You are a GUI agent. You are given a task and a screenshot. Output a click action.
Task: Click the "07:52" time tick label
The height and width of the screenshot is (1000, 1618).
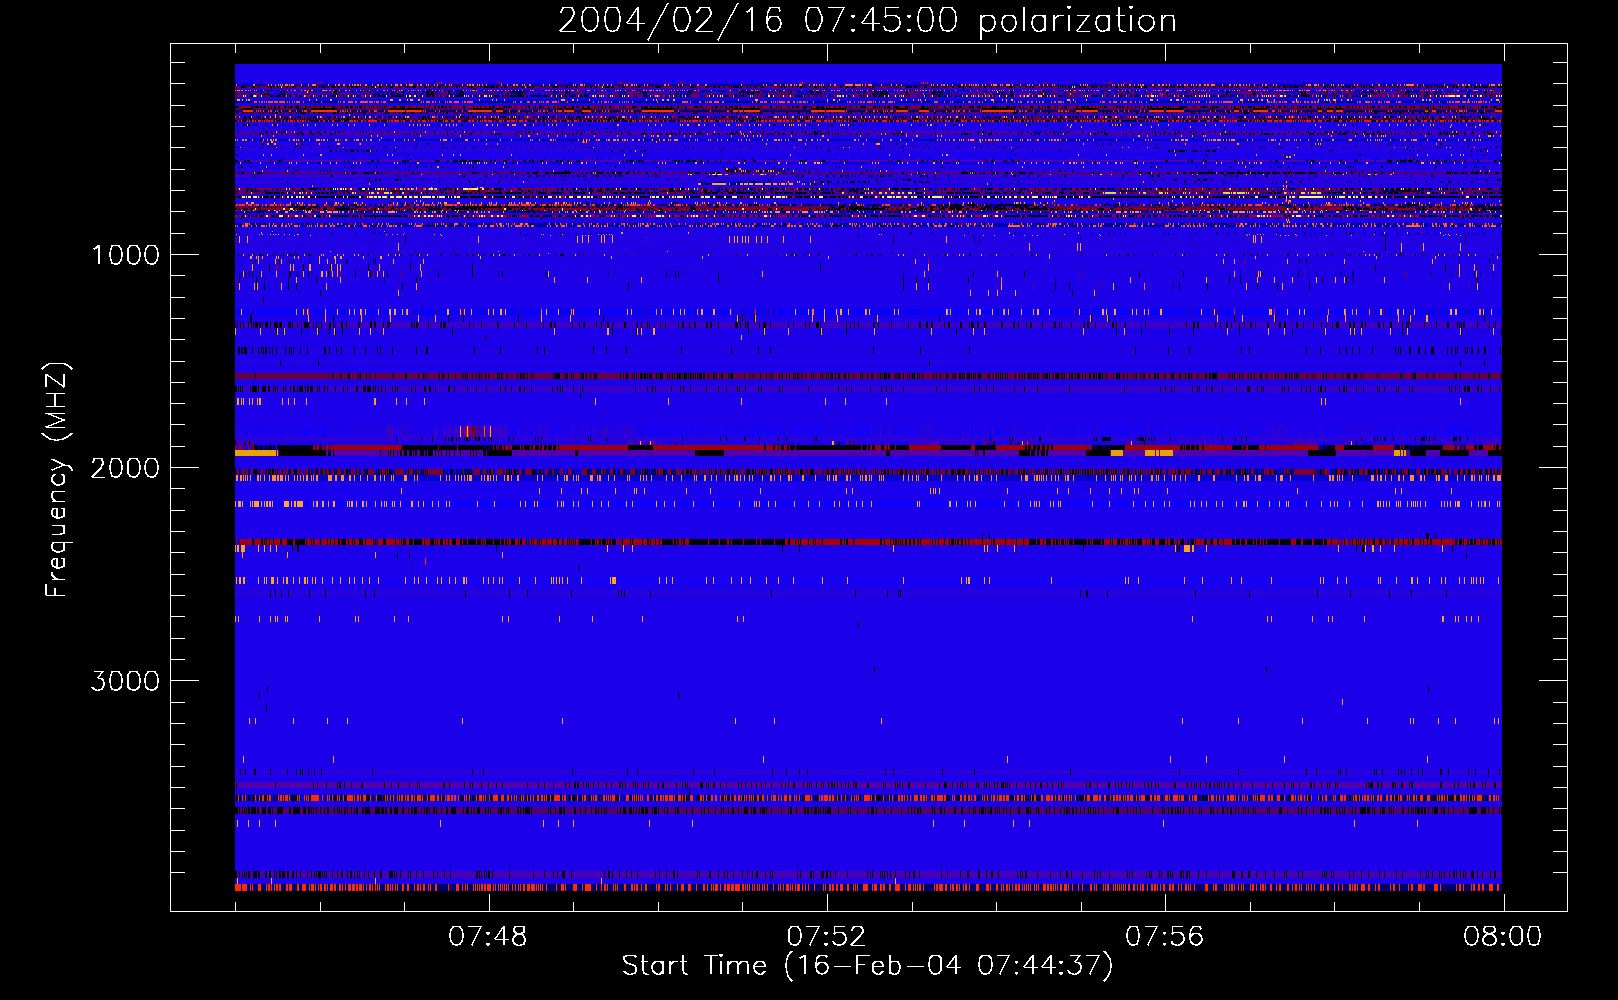826,937
